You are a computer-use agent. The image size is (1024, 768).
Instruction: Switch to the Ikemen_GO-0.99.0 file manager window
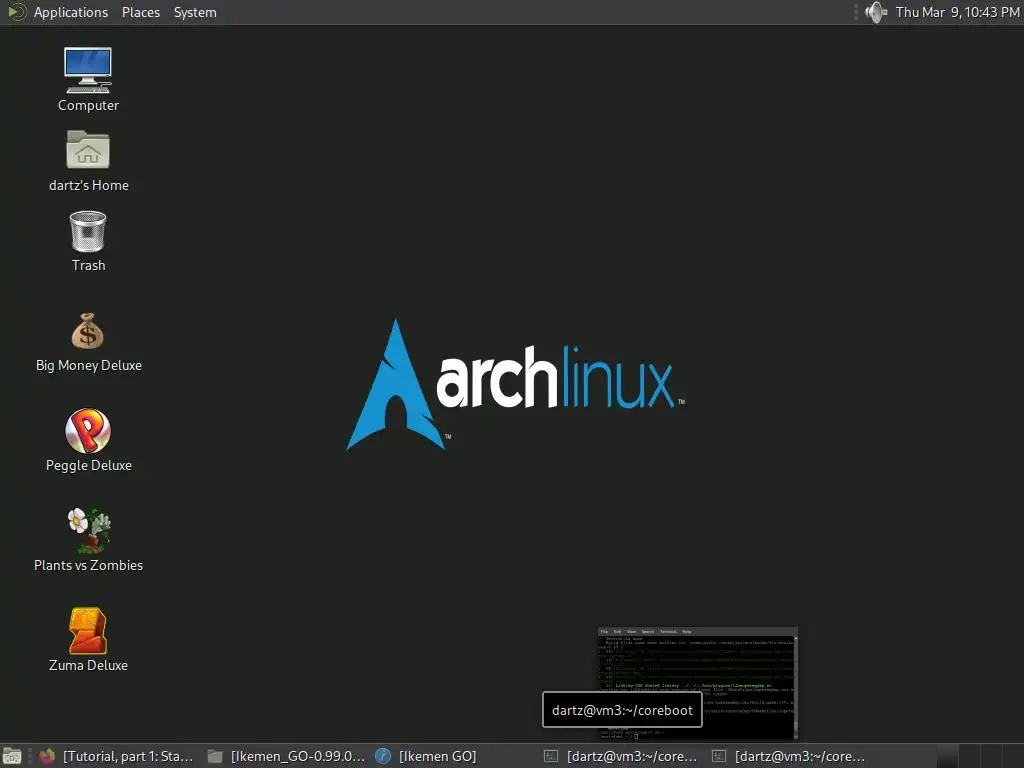click(286, 756)
